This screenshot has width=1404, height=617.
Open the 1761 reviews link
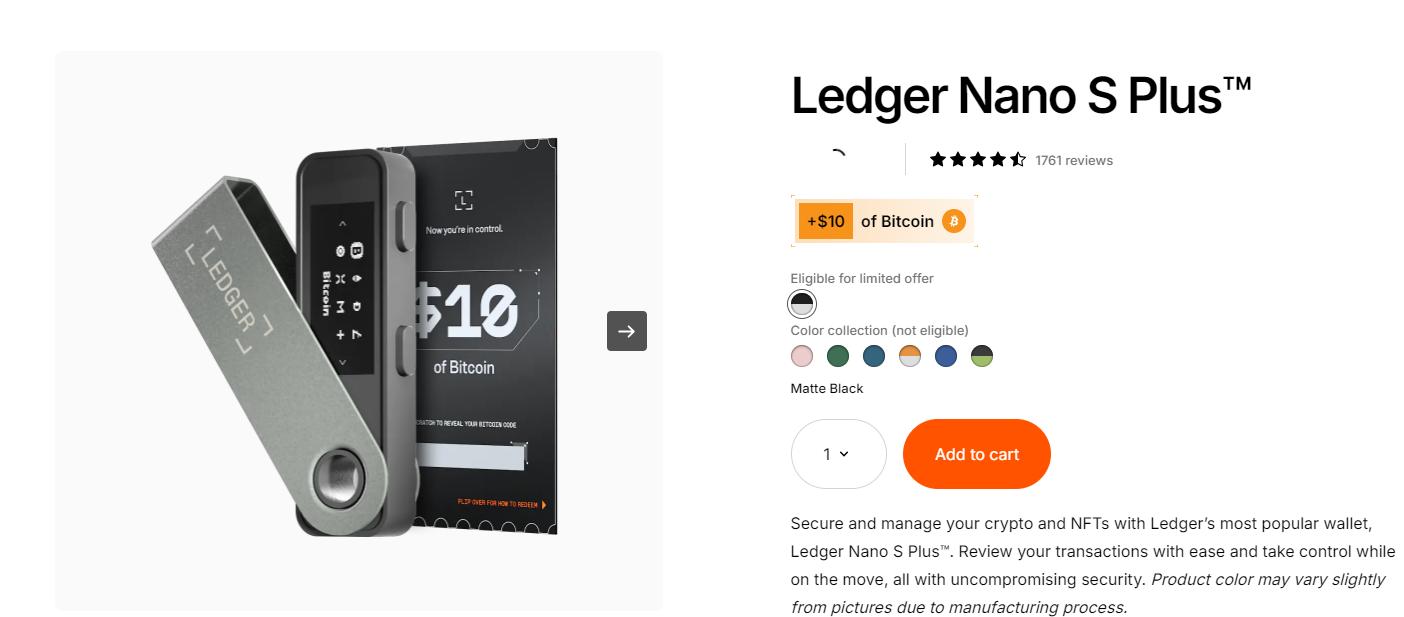coord(1073,160)
